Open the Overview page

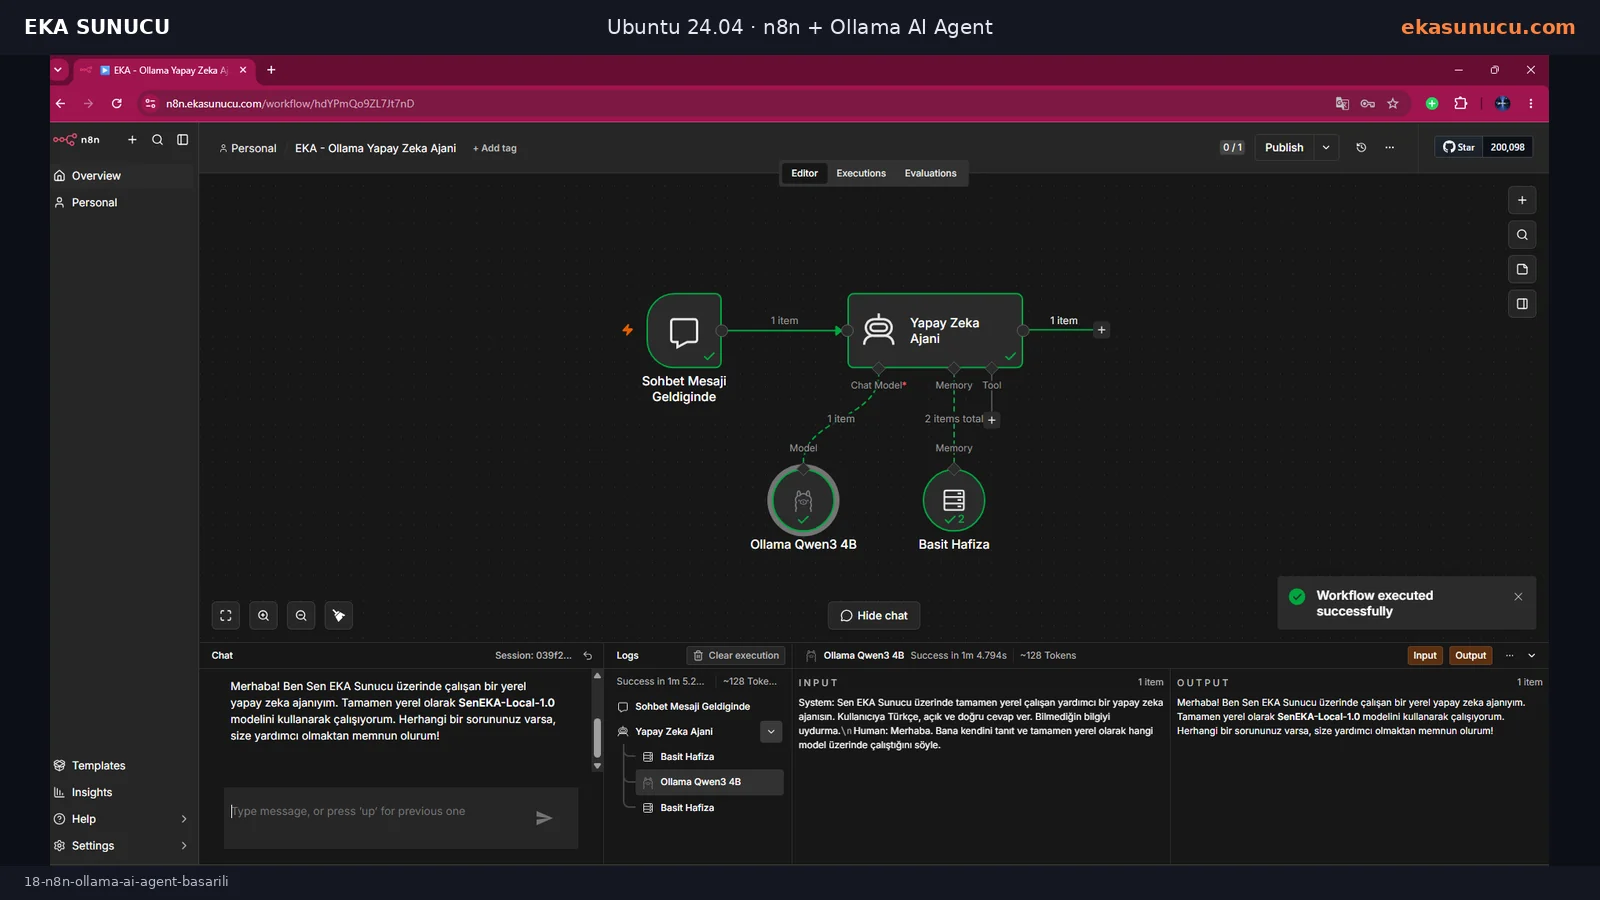(x=121, y=176)
